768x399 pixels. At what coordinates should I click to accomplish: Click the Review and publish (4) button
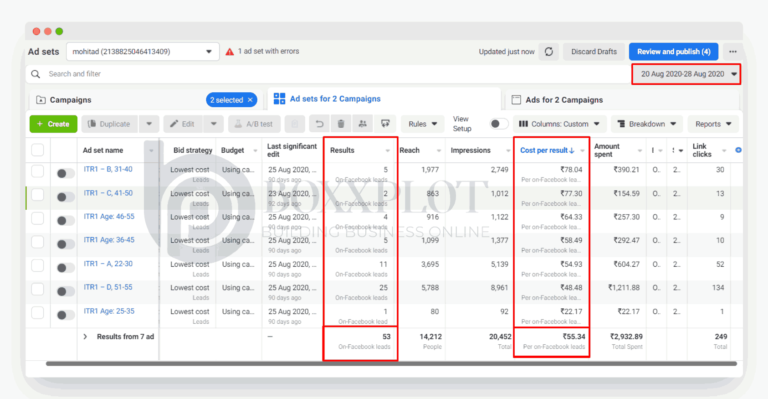673,51
